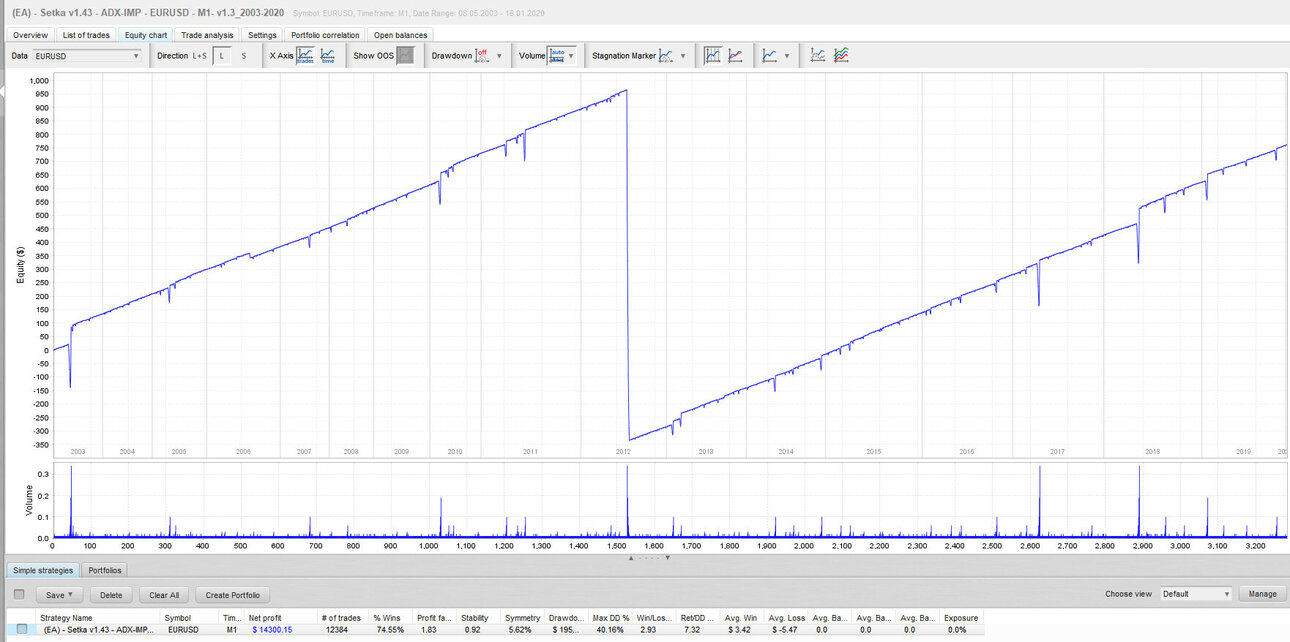Expand the Drawdown dropdown arrow
This screenshot has height=642, width=1290.
tap(499, 56)
